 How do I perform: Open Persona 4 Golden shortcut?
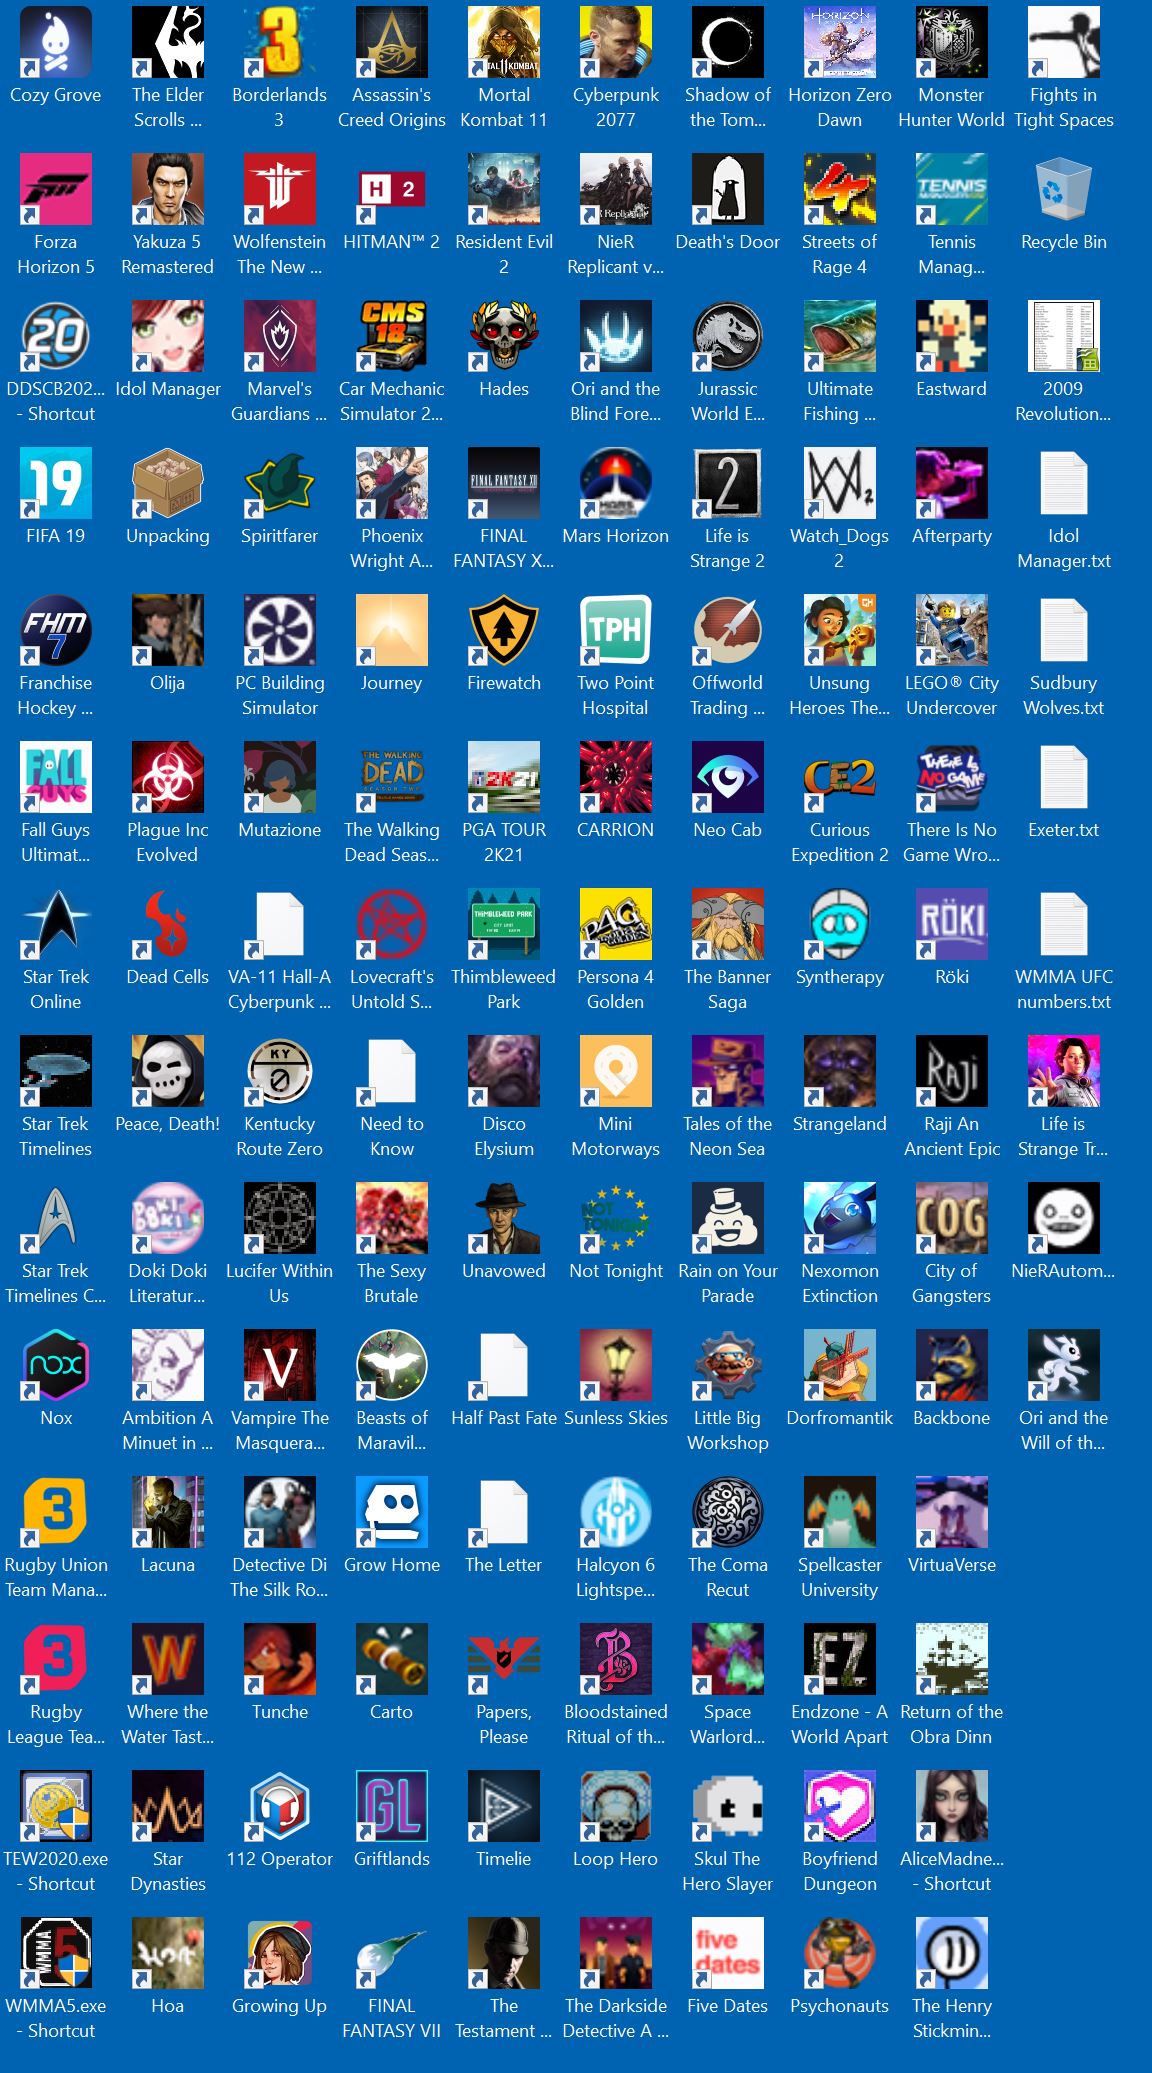pyautogui.click(x=616, y=924)
